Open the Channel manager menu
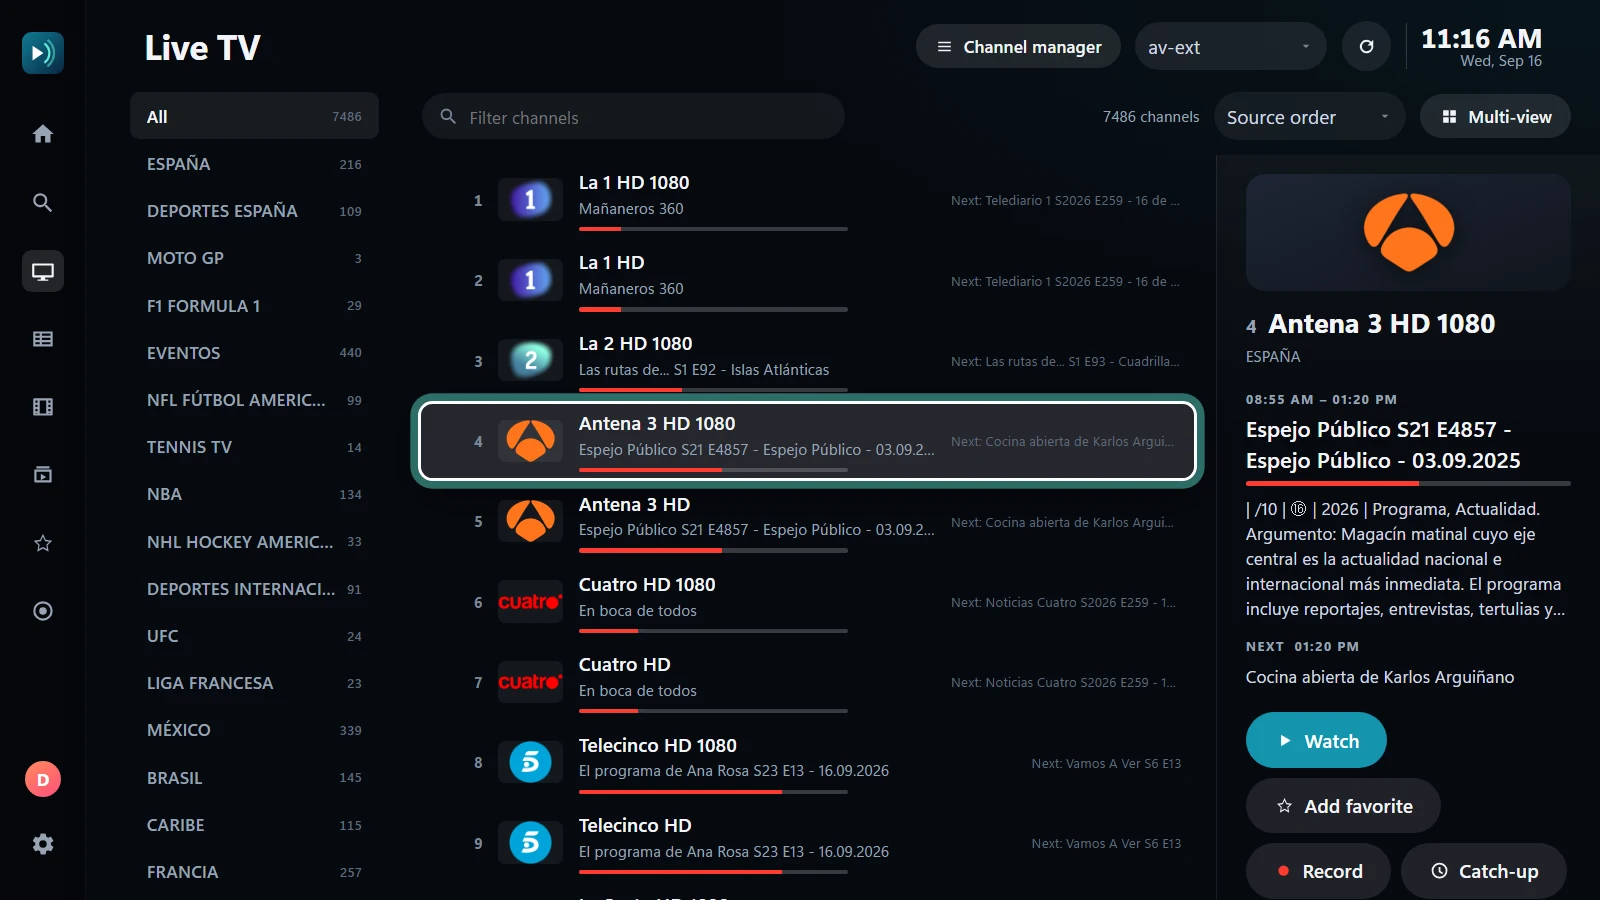1600x900 pixels. 1018,47
